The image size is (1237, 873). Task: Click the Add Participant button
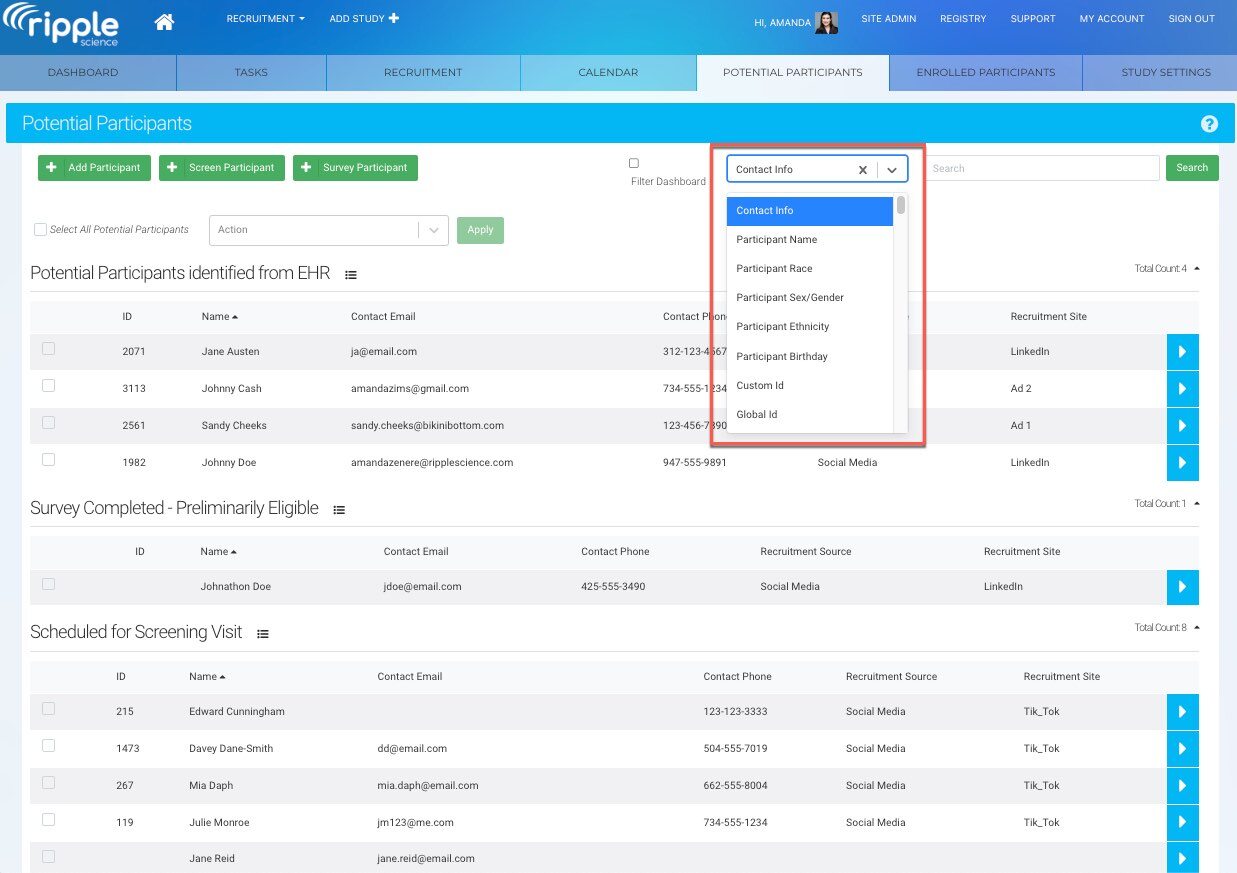pyautogui.click(x=95, y=168)
